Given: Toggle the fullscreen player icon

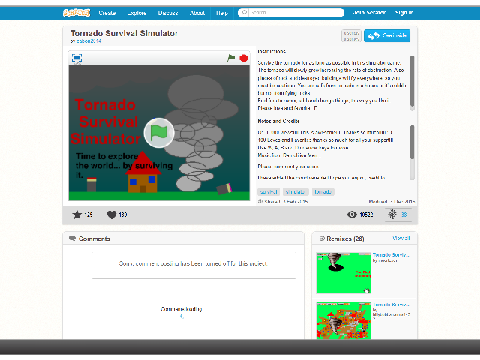Looking at the screenshot, I should (77, 58).
